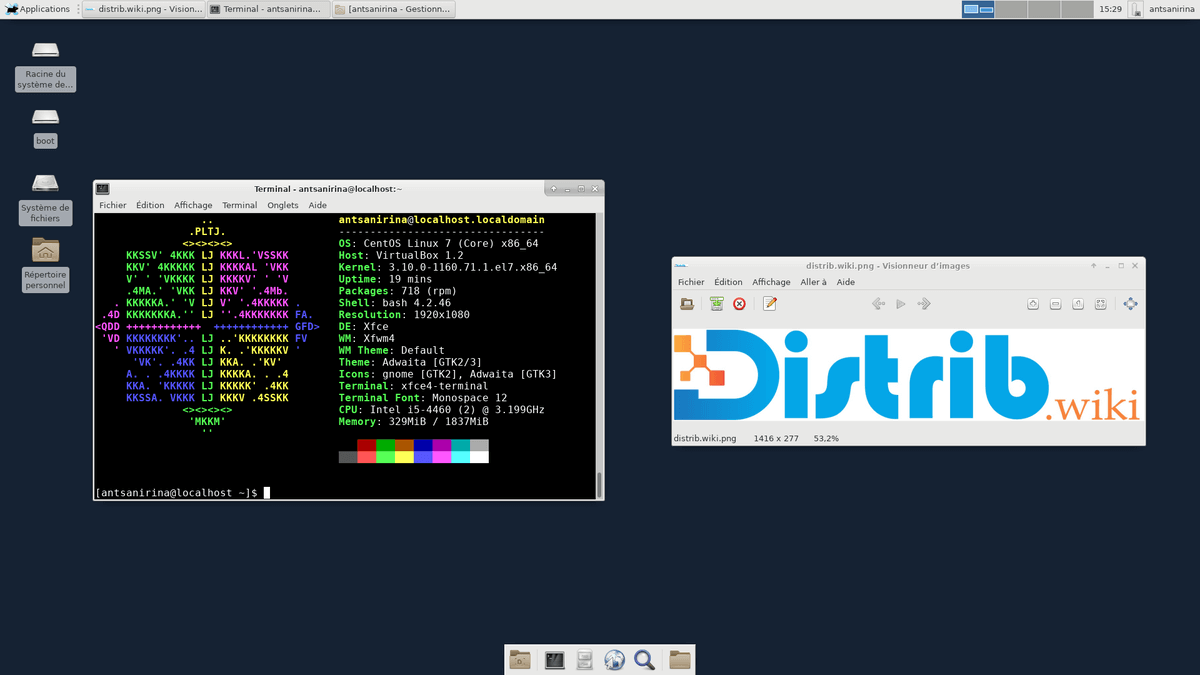Roll up the image viewer with its arrow button
The image size is (1200, 675).
point(1094,265)
